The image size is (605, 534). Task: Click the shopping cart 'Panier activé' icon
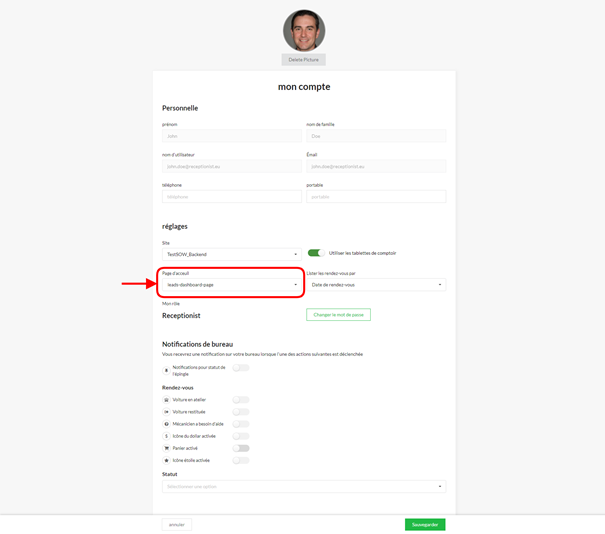click(166, 448)
